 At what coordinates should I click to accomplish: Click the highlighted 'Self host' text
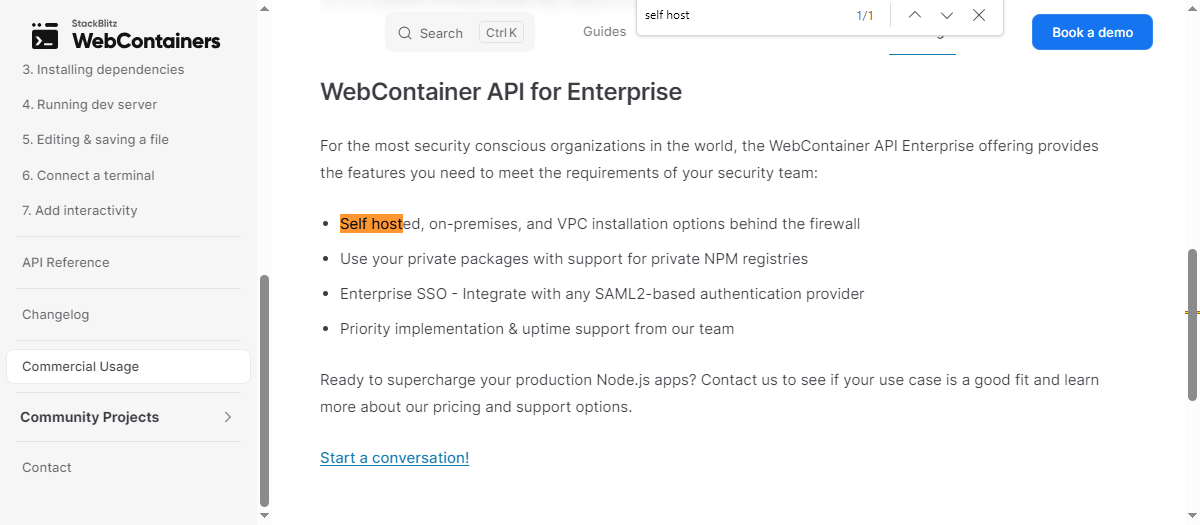coord(371,224)
